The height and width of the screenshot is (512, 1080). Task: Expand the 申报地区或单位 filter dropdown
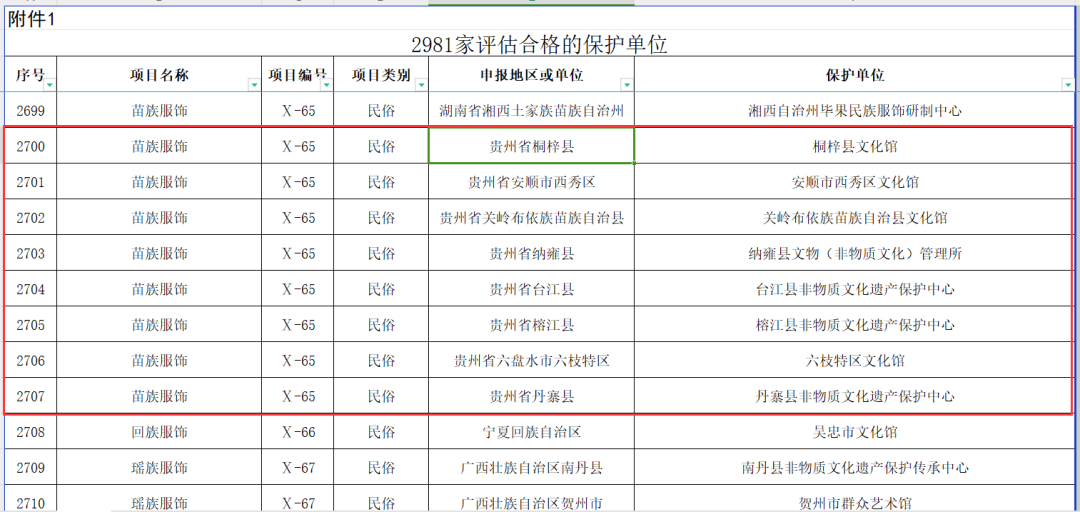(x=627, y=85)
